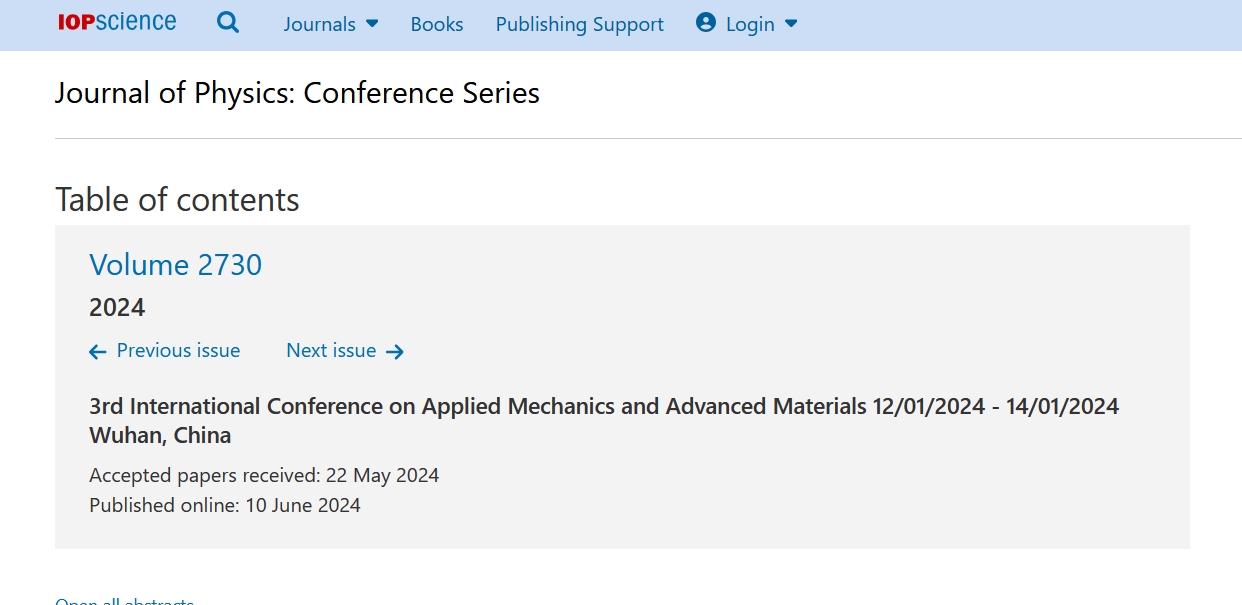This screenshot has height=605, width=1242.
Task: Open the Volume 2730 link
Action: [x=176, y=264]
